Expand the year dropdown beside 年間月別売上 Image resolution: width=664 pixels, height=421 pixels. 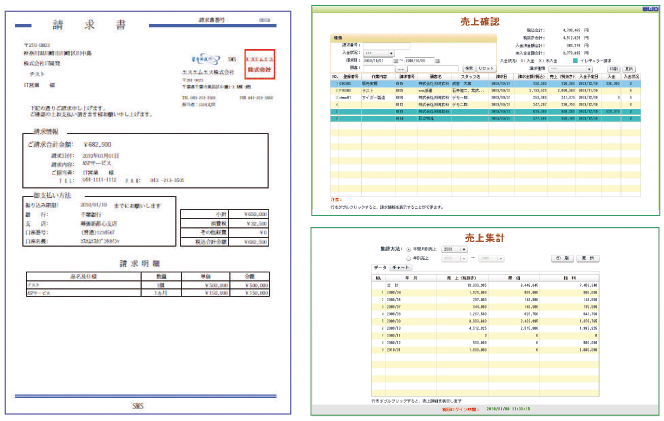click(454, 249)
